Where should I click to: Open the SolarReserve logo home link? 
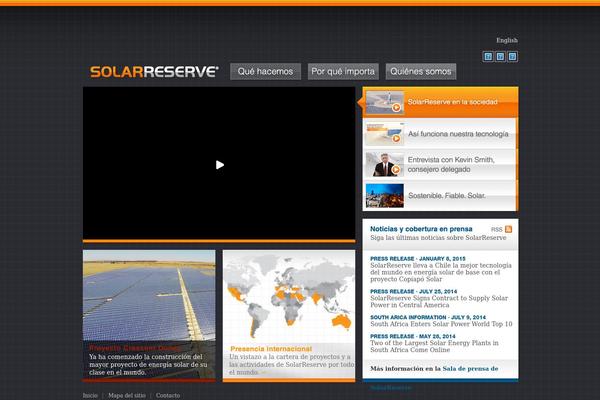click(154, 72)
